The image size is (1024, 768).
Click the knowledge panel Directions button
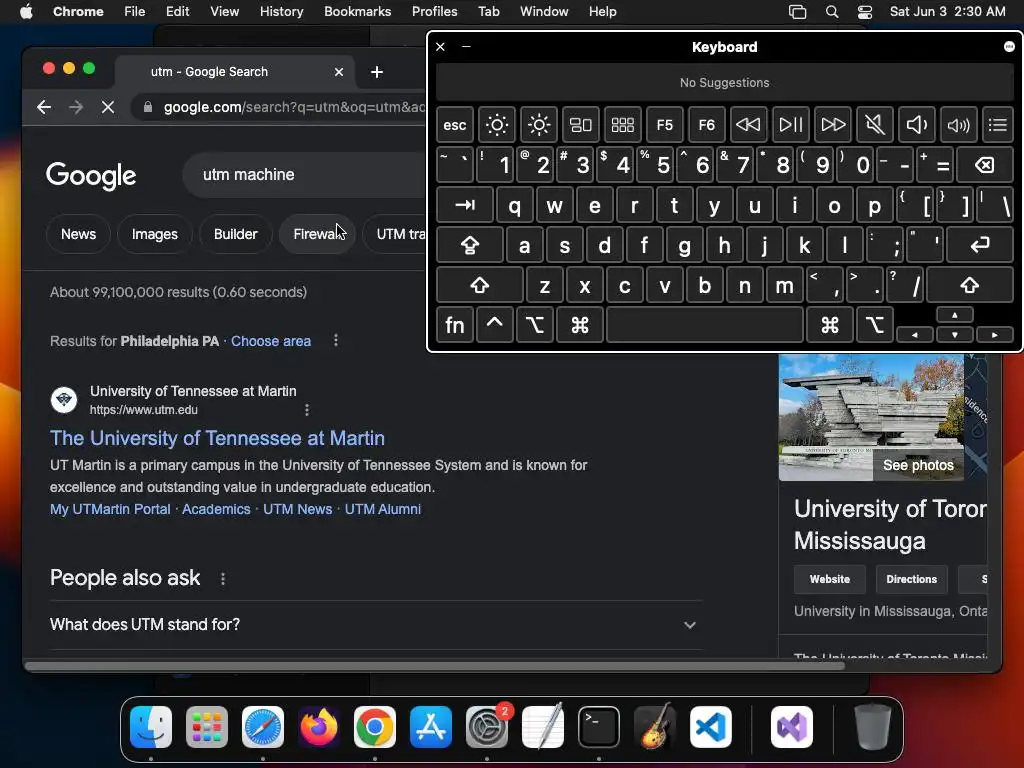pyautogui.click(x=912, y=579)
